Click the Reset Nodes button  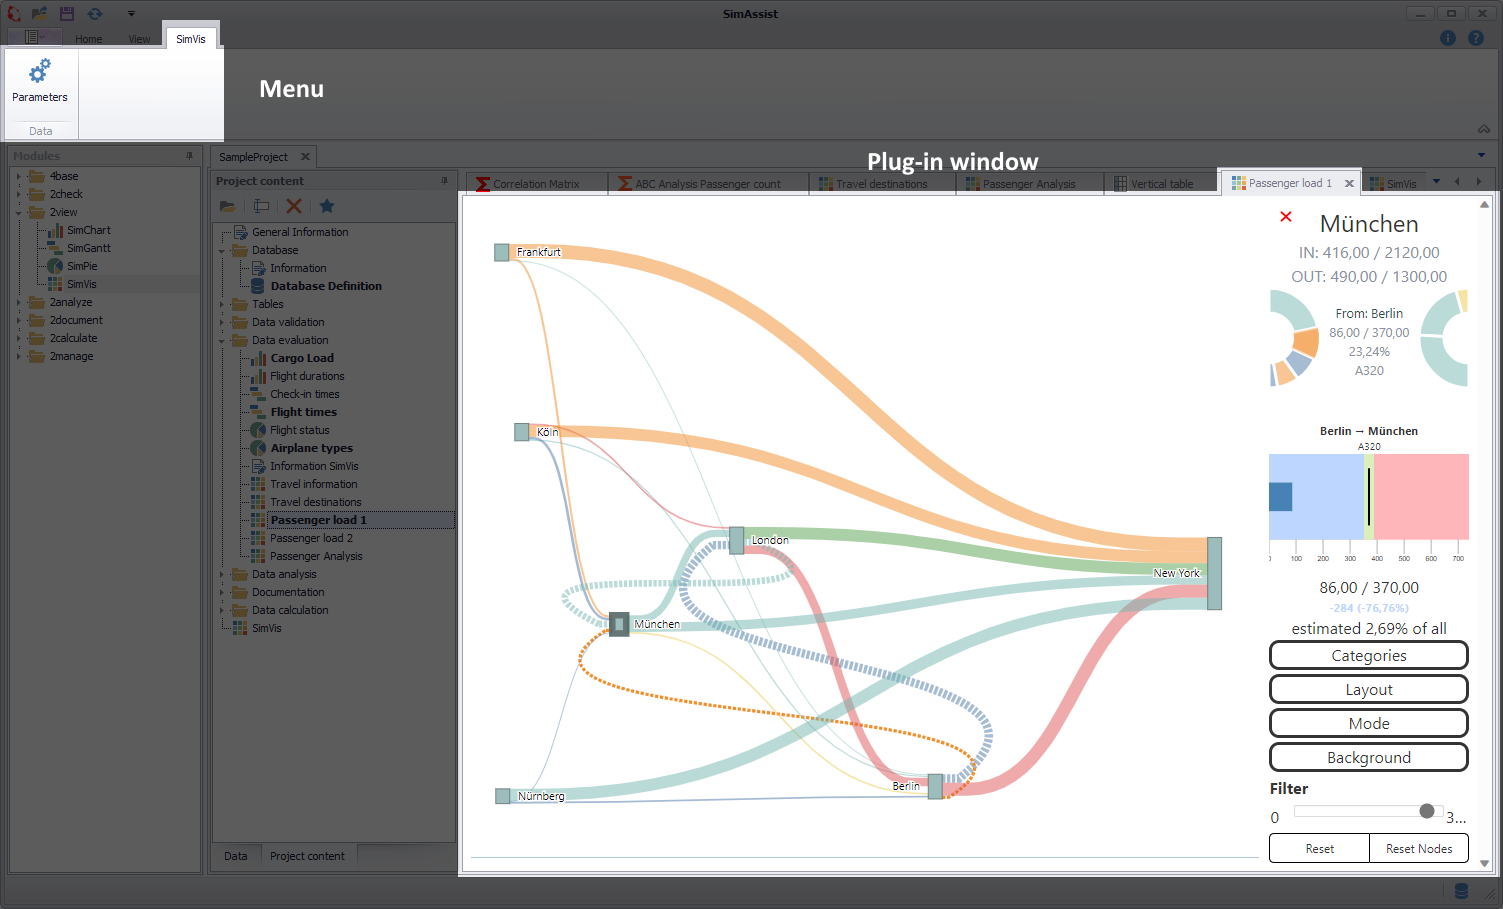(1418, 849)
